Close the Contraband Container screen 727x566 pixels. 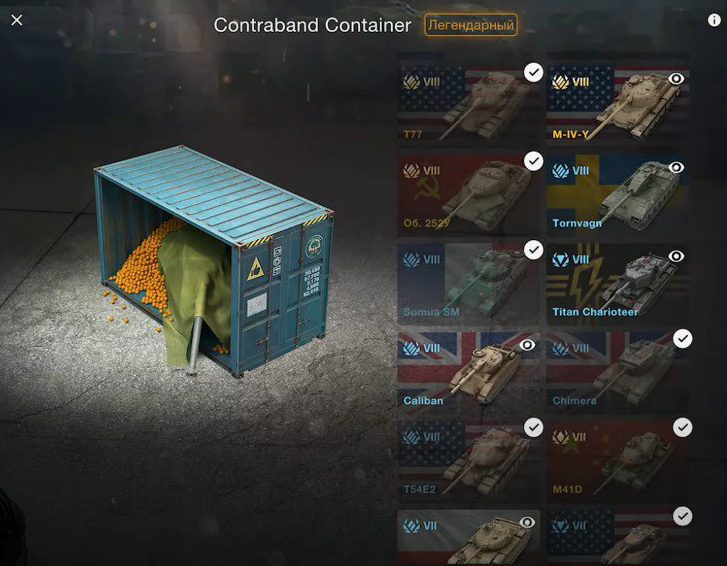pos(17,20)
